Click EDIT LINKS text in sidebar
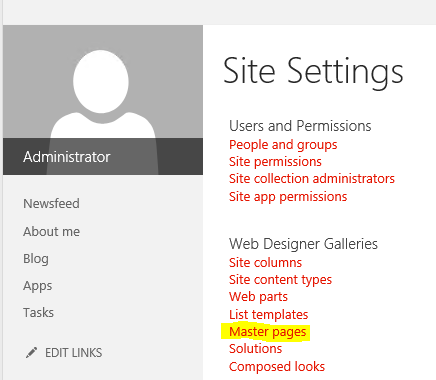 pyautogui.click(x=74, y=353)
